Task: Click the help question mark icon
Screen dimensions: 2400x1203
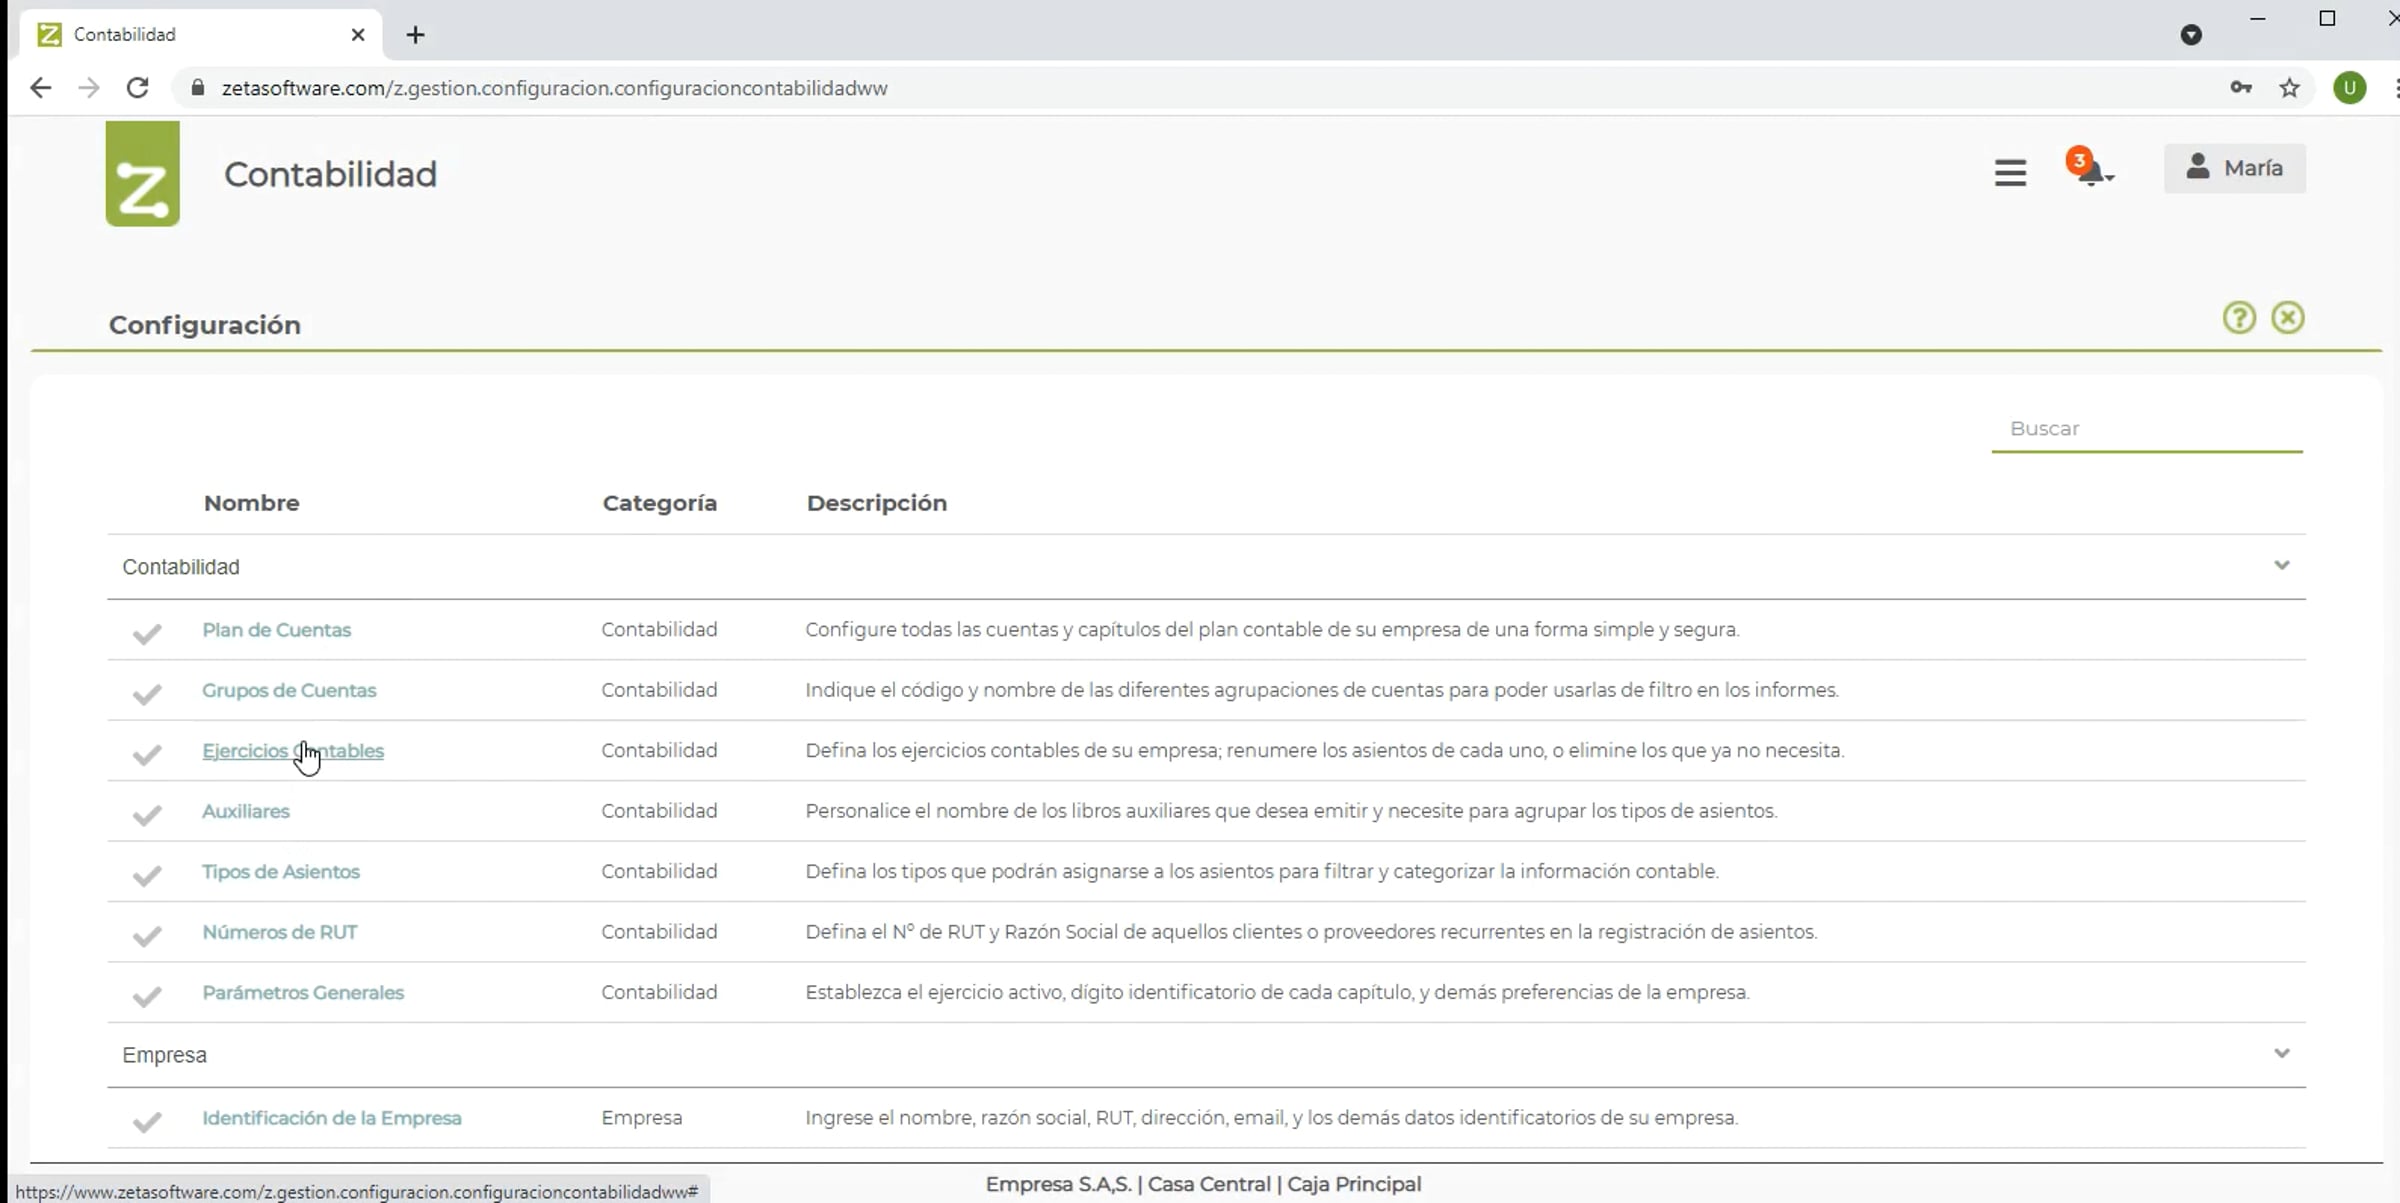Action: (2239, 318)
